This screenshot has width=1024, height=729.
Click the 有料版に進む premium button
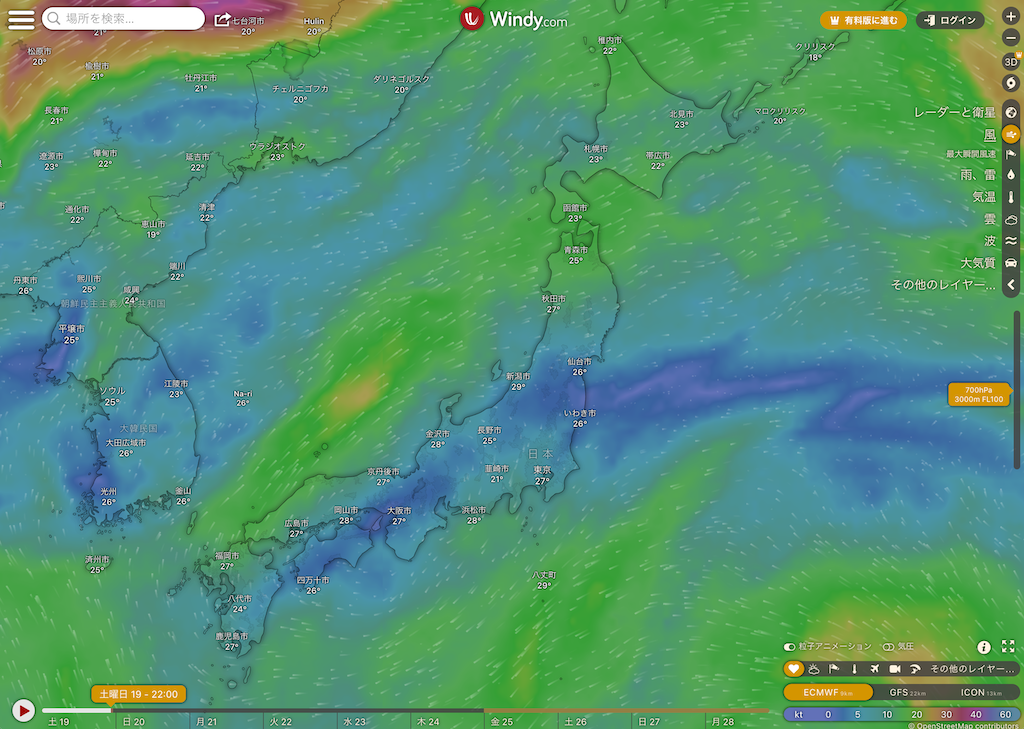[x=863, y=19]
